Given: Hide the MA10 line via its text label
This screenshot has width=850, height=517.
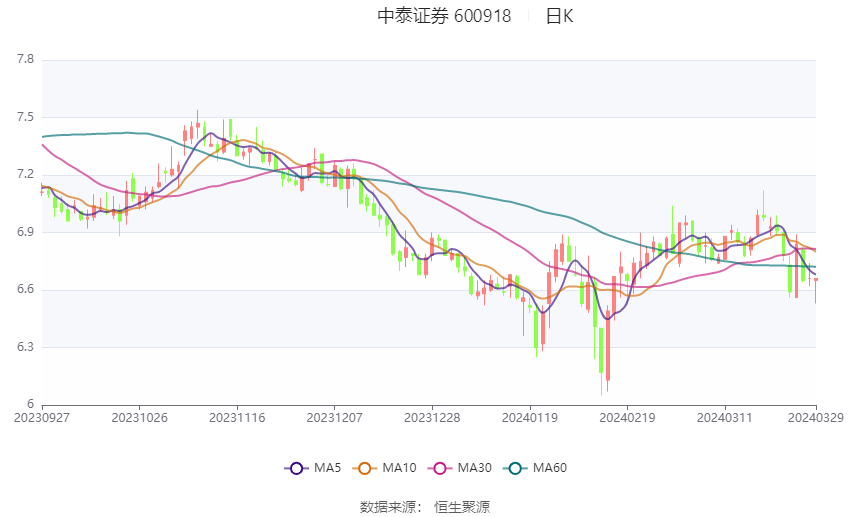Looking at the screenshot, I should 399,468.
